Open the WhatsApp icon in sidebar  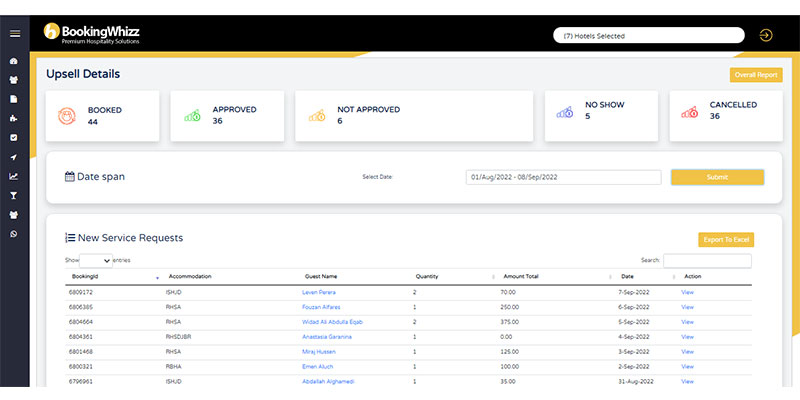coord(14,234)
